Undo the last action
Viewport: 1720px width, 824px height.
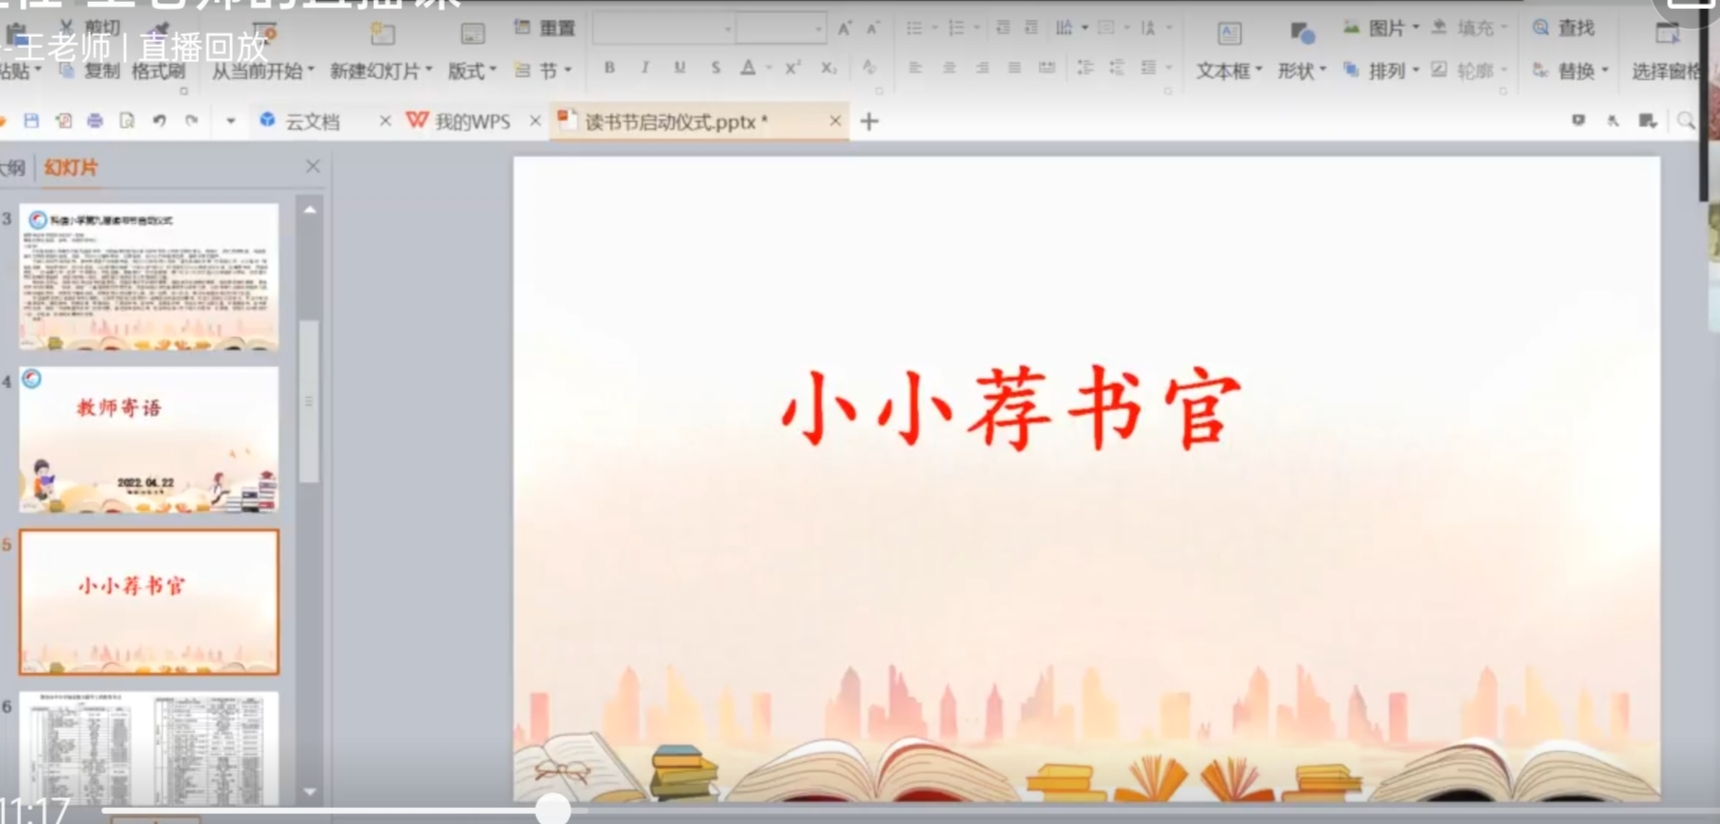coord(159,121)
